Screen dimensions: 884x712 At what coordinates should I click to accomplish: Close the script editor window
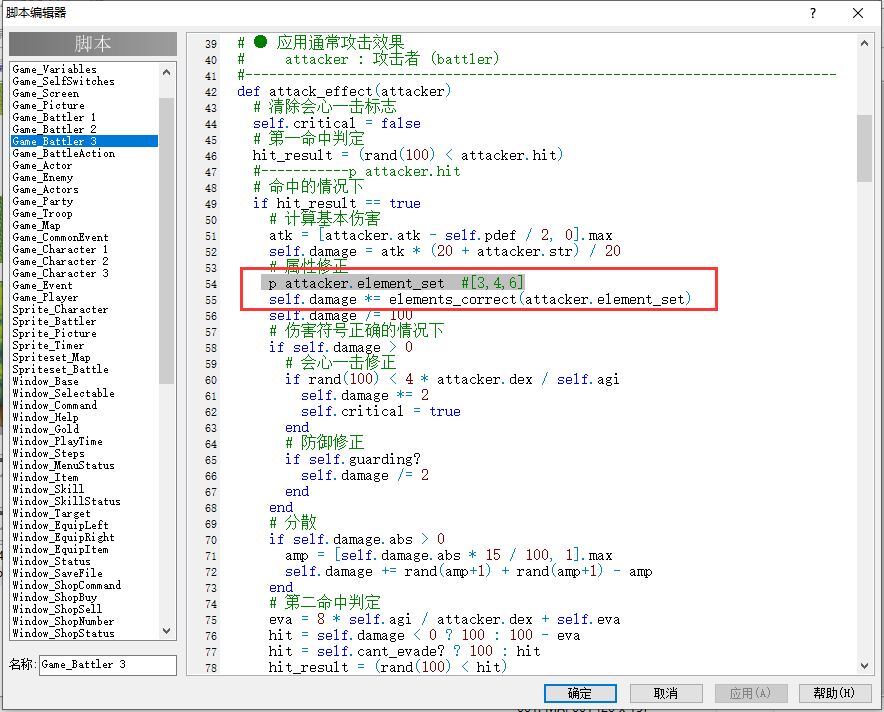(858, 13)
